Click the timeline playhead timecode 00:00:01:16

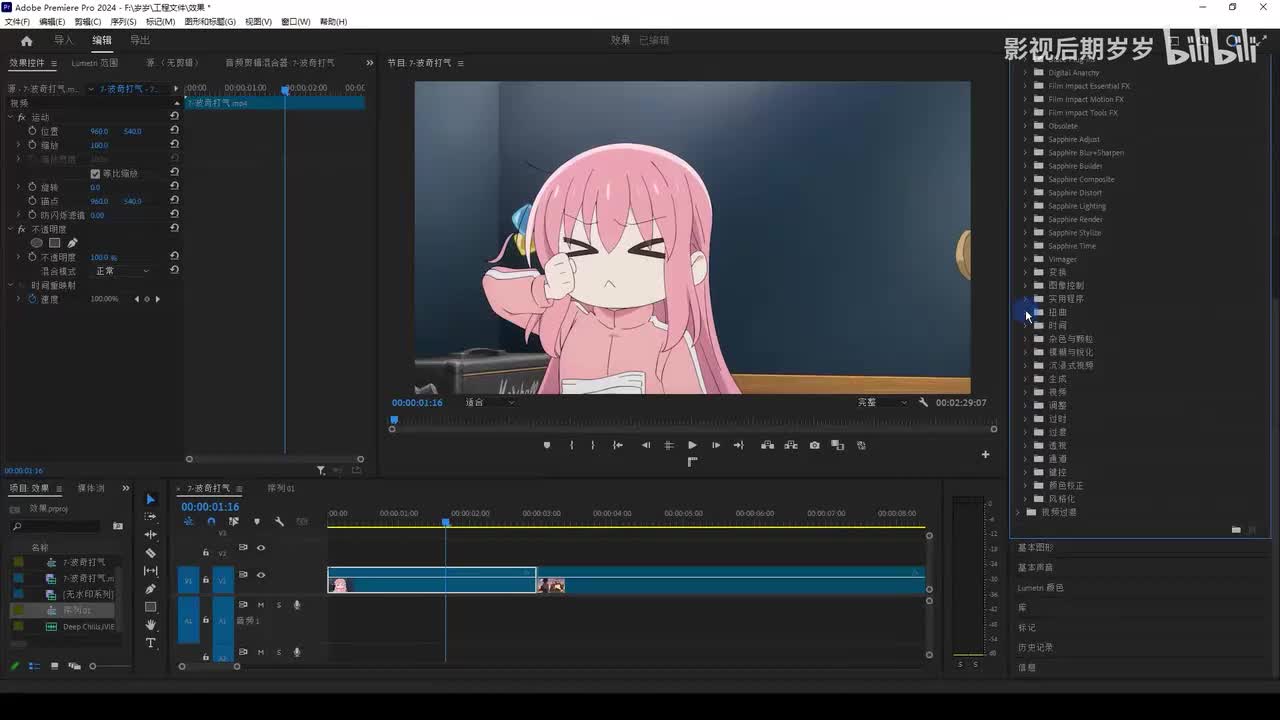210,507
